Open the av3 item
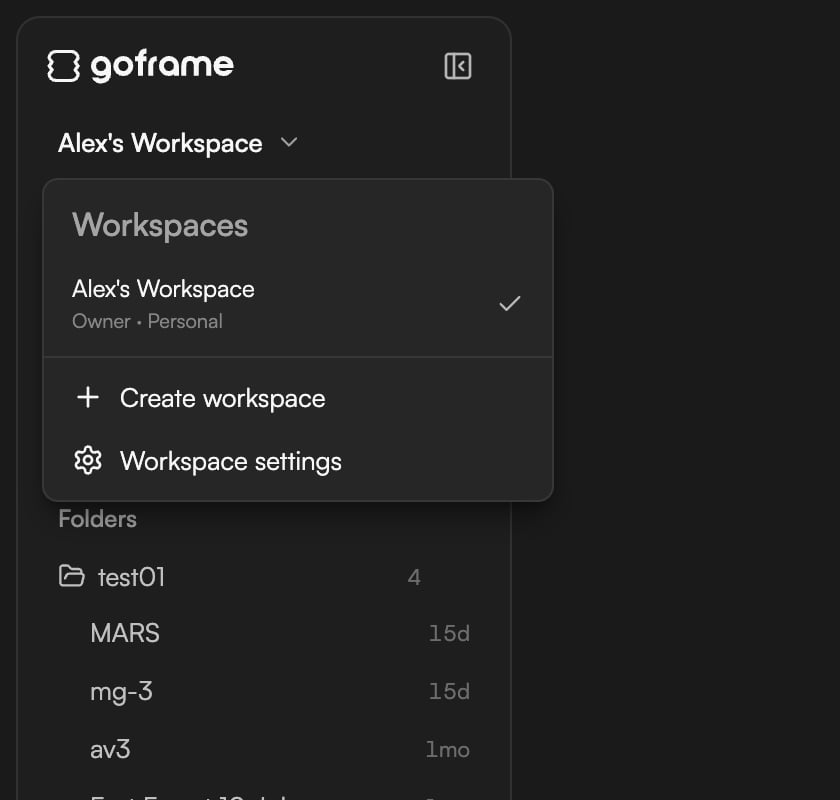This screenshot has width=840, height=800. click(280, 750)
